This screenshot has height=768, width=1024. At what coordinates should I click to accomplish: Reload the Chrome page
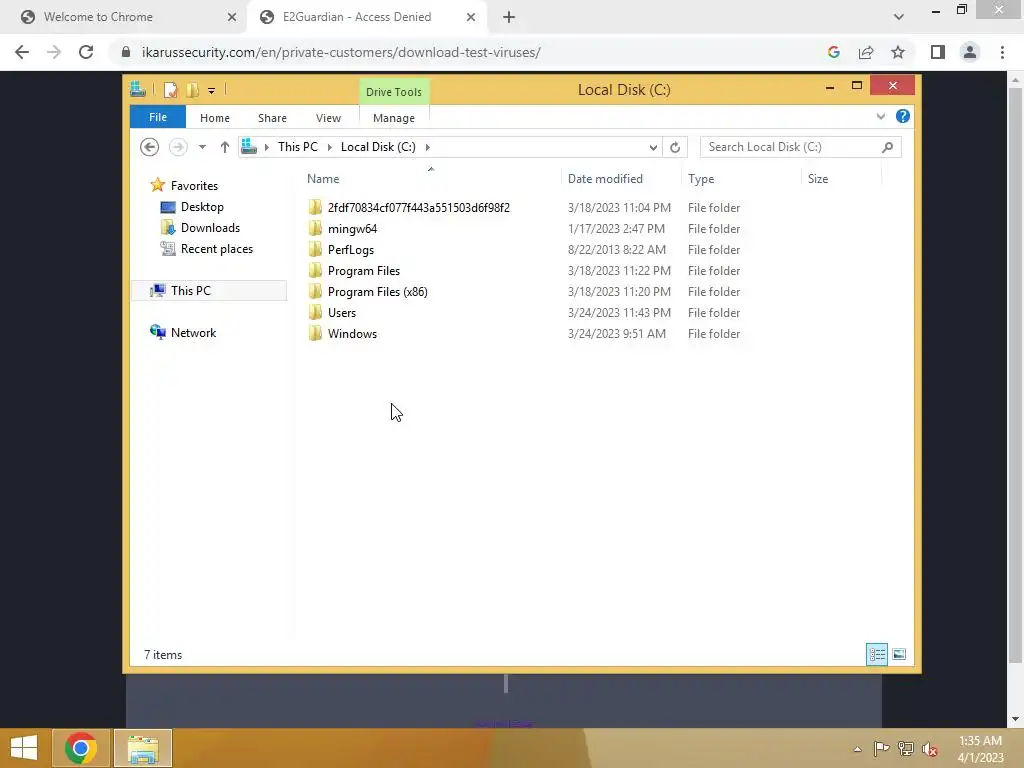(86, 52)
